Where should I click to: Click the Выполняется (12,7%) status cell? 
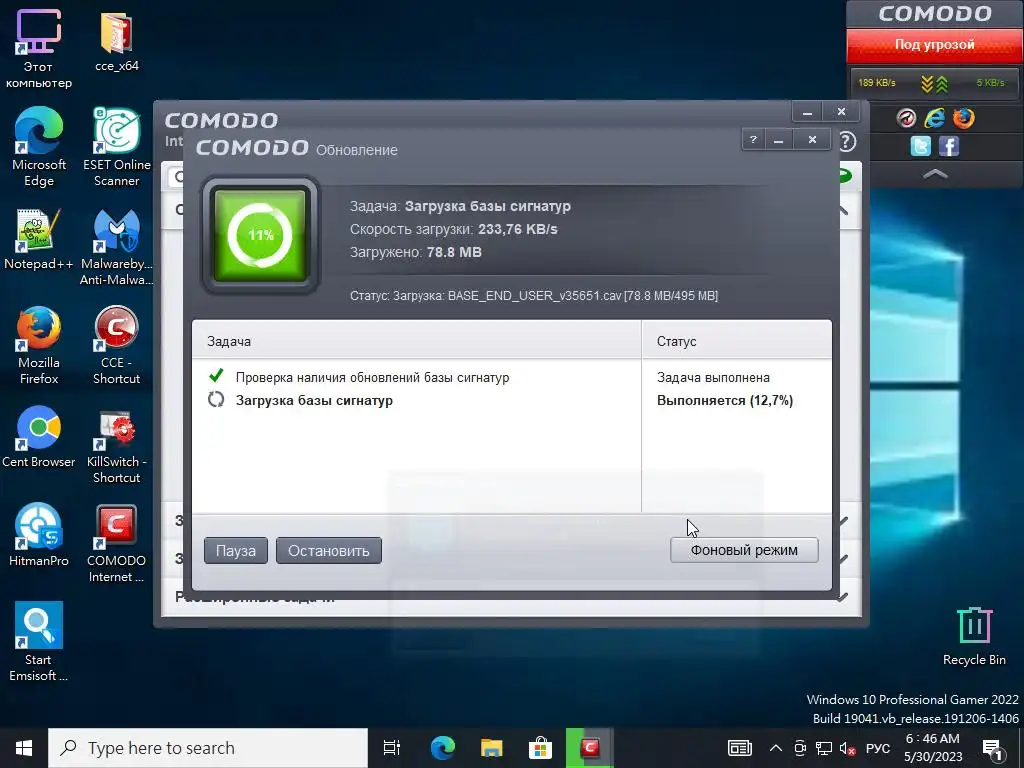(x=725, y=400)
